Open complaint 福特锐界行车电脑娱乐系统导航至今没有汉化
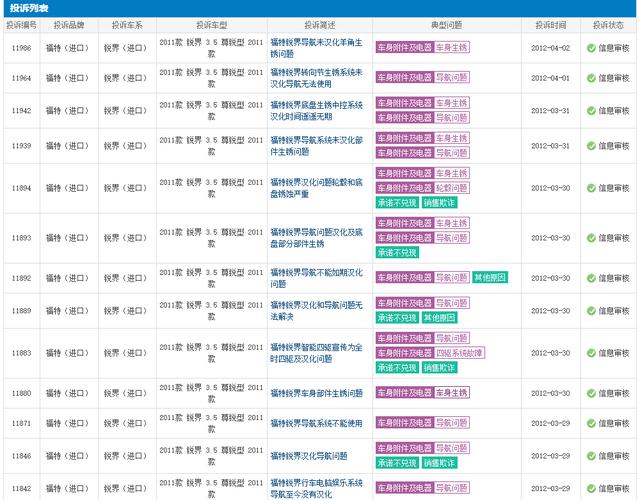 pyautogui.click(x=316, y=489)
